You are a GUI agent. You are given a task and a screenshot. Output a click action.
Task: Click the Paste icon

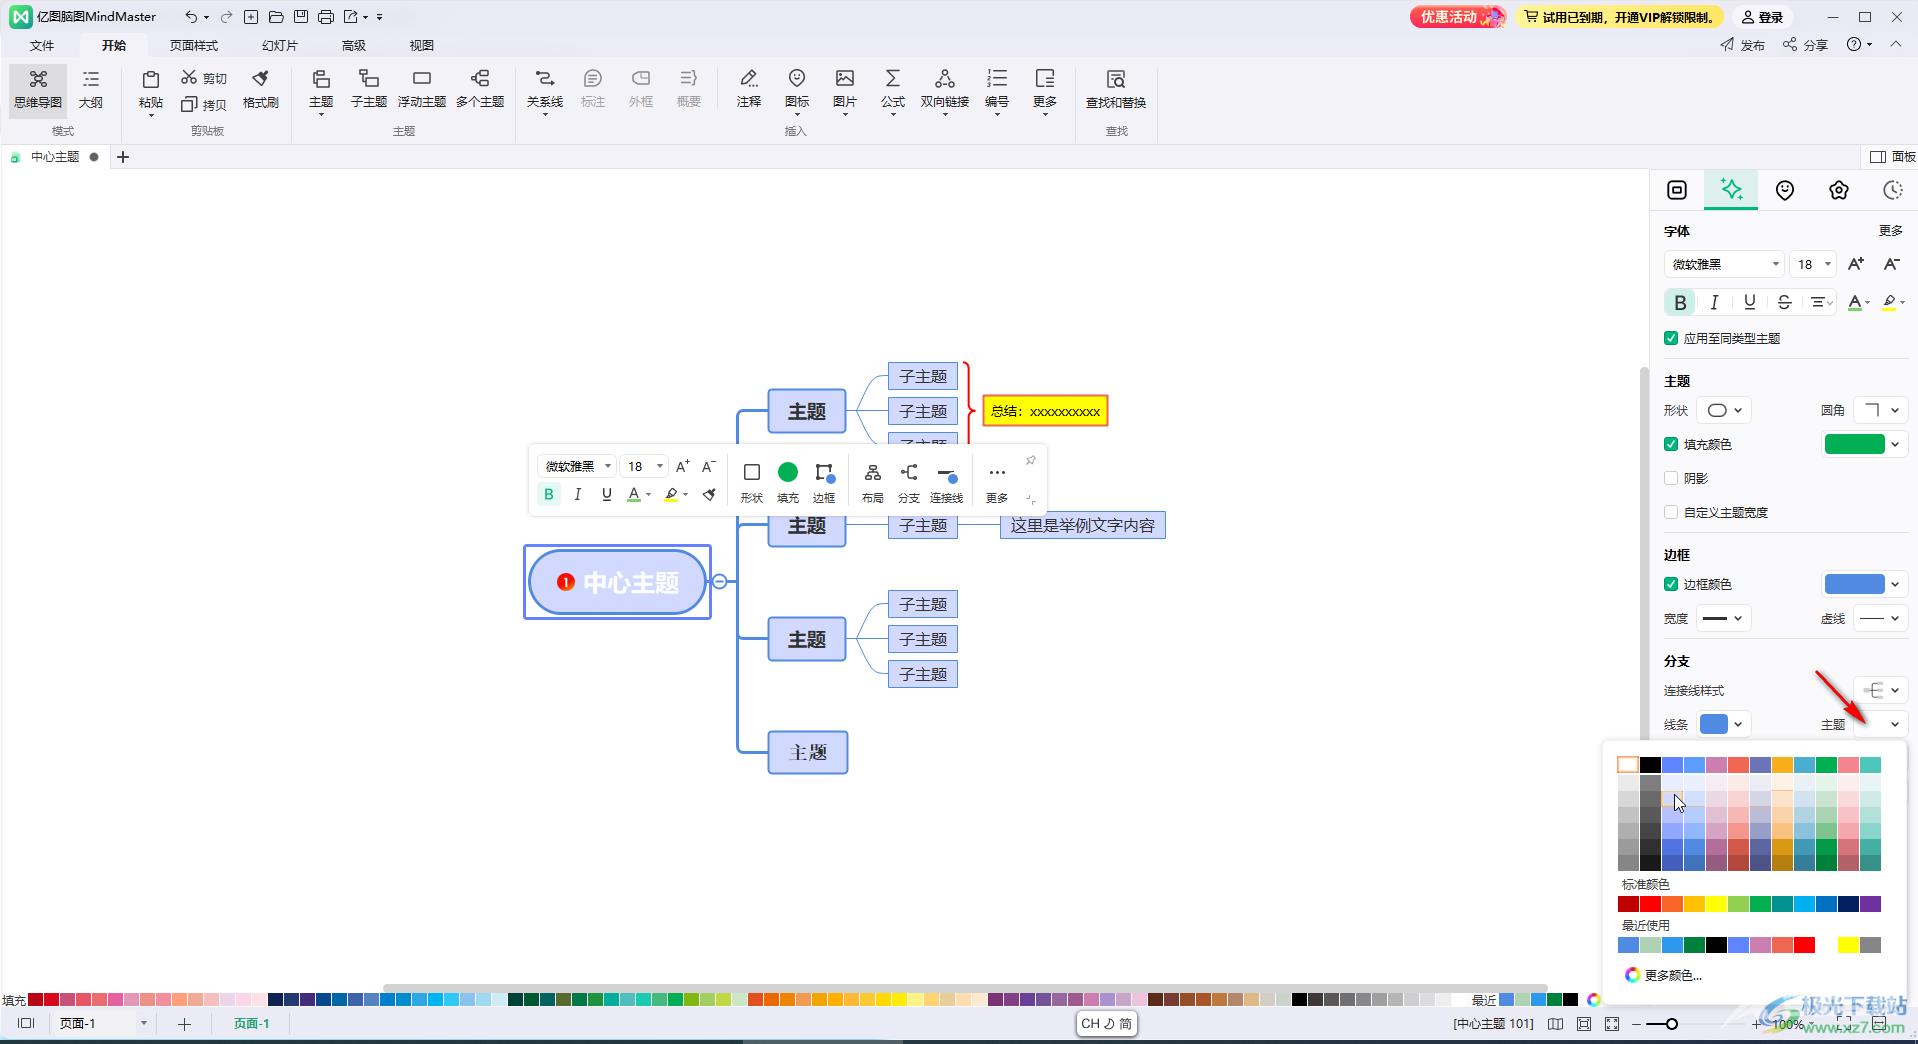point(151,79)
